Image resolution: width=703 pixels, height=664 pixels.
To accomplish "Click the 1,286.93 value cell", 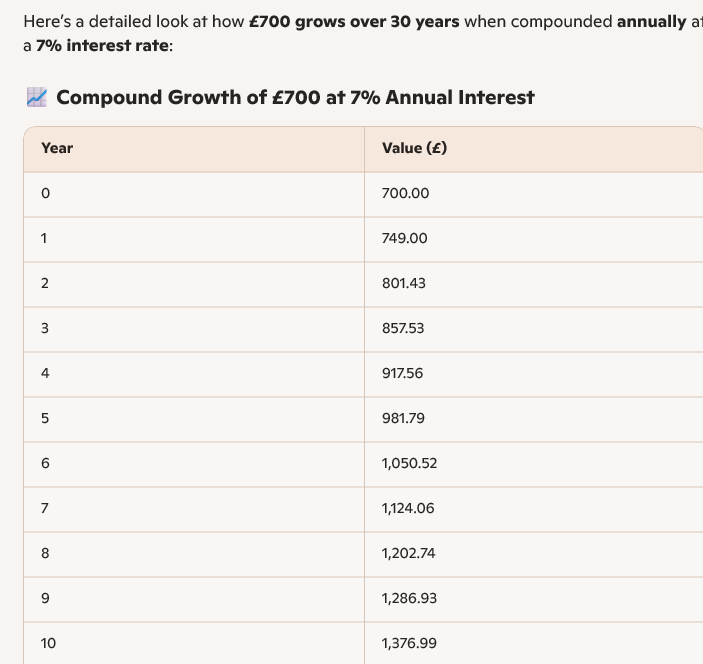I will click(408, 598).
